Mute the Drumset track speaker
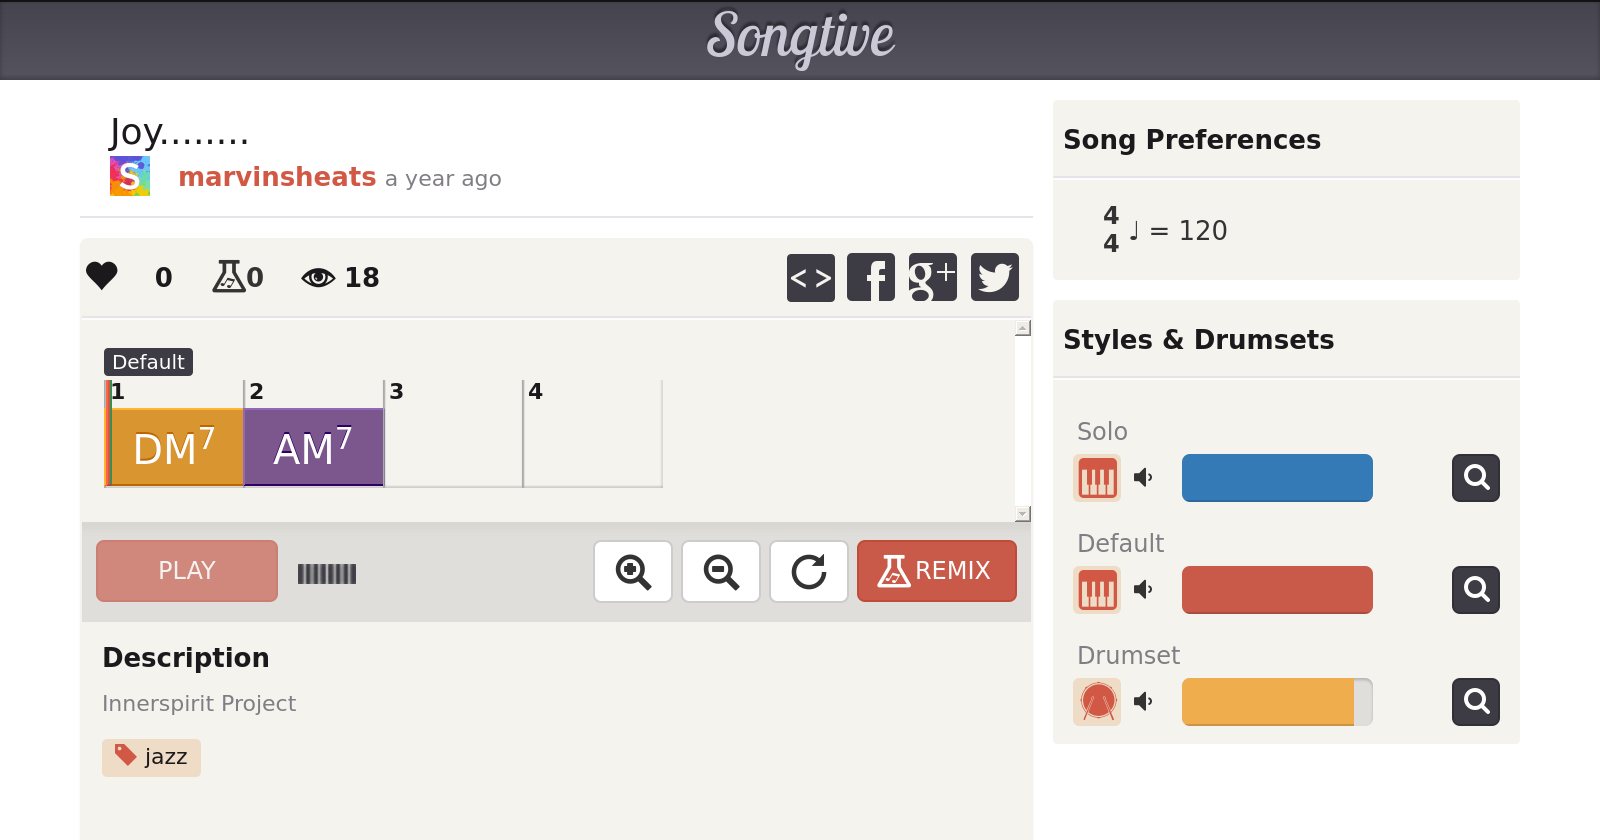 1143,702
